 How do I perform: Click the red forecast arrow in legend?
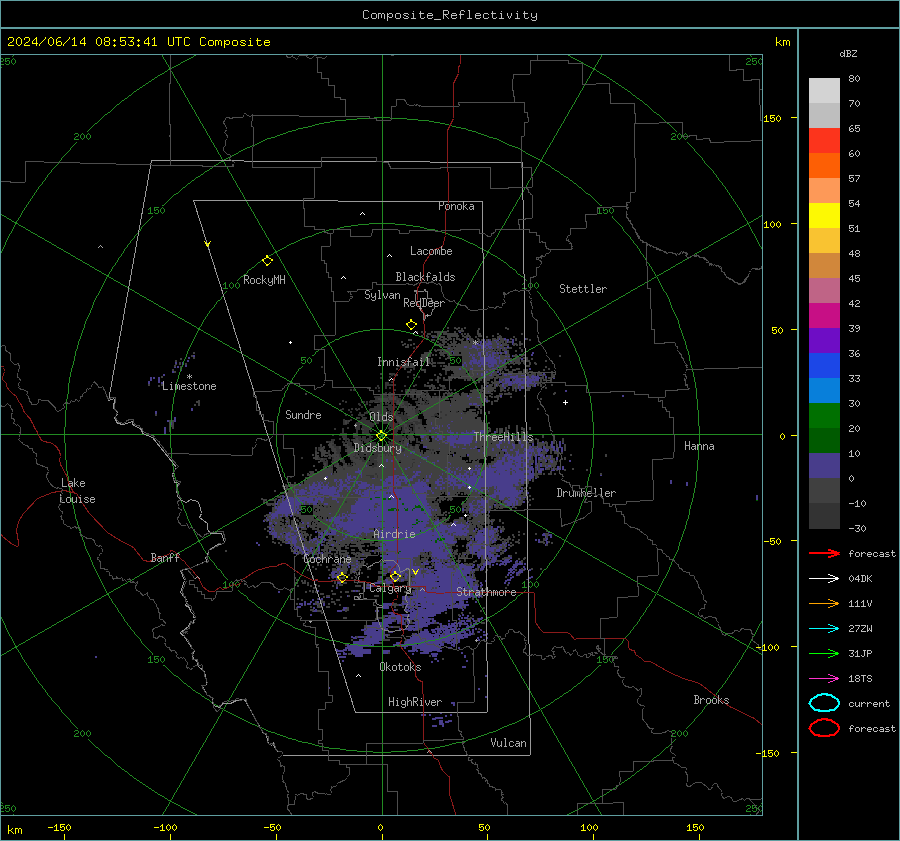pyautogui.click(x=824, y=553)
